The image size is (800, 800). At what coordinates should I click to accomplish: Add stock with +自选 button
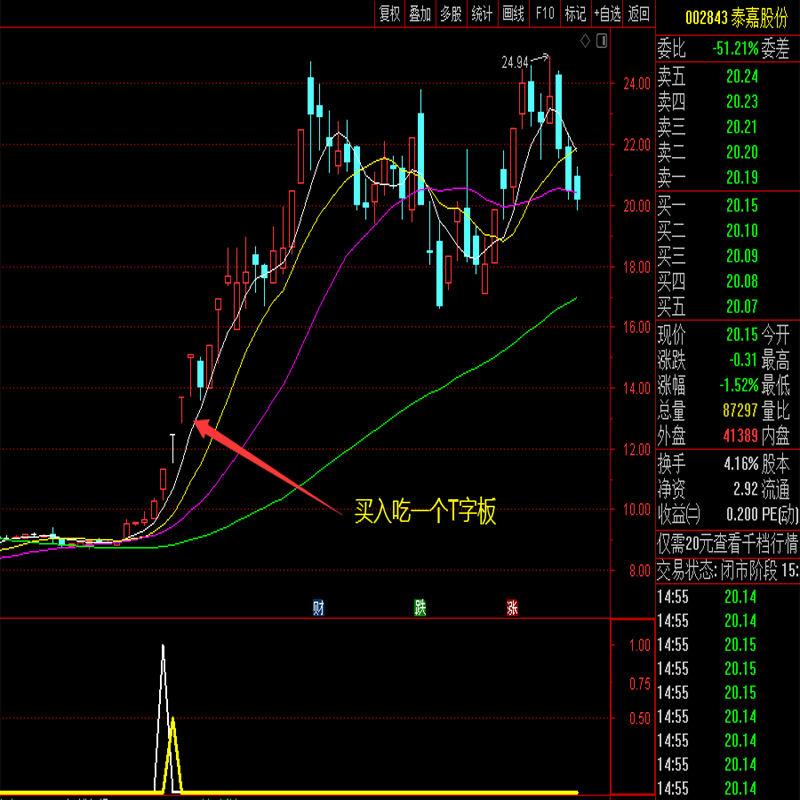click(x=607, y=13)
